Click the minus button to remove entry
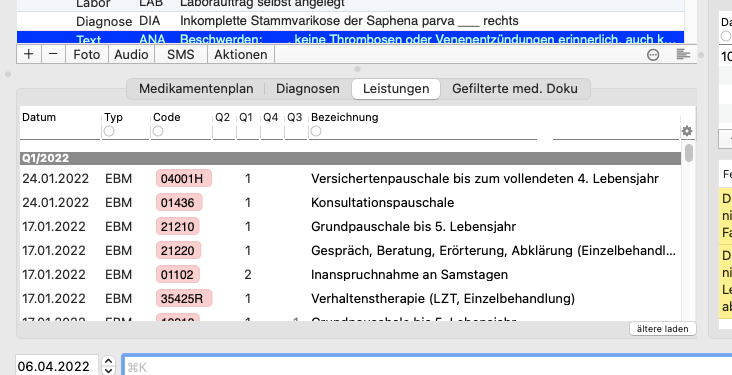Viewport: 732px width, 375px height. [54, 55]
